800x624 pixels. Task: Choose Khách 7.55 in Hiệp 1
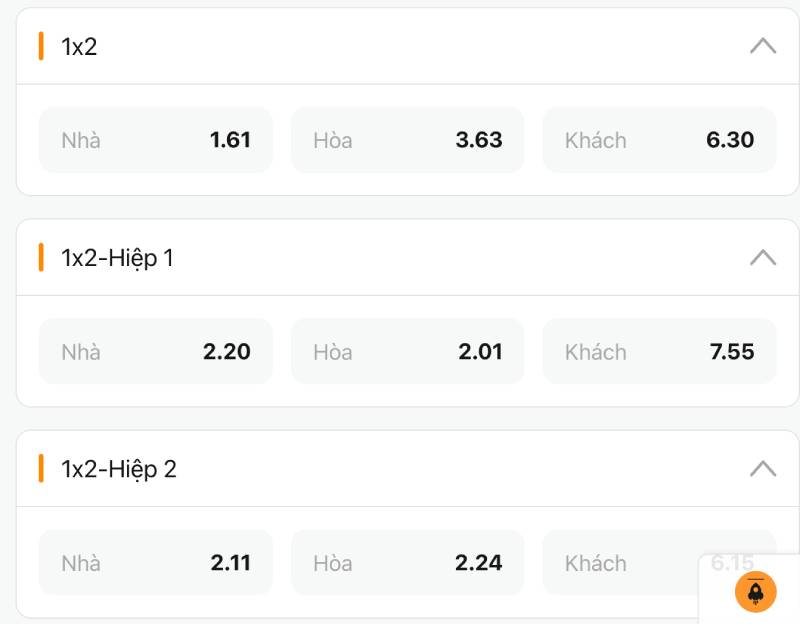[x=659, y=351]
